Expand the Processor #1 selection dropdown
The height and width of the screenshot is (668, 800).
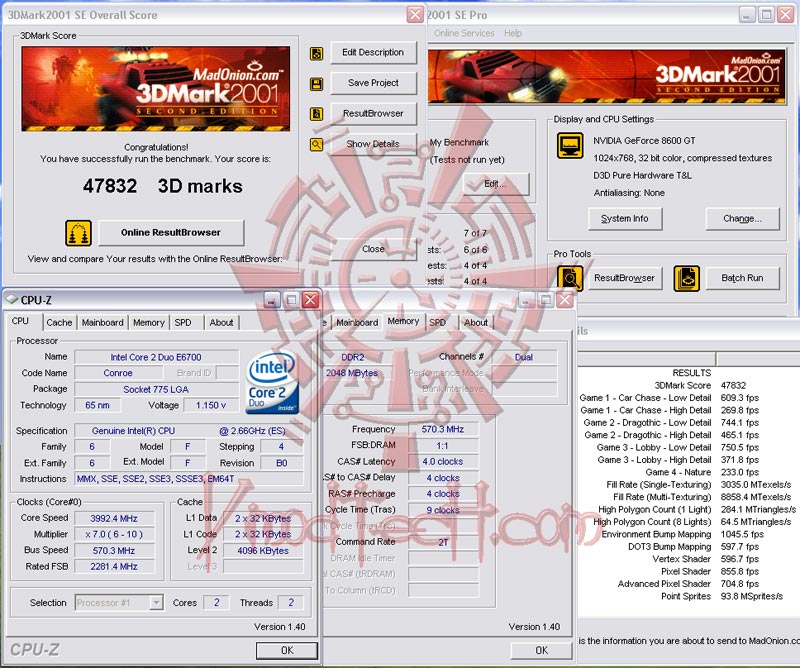pyautogui.click(x=157, y=603)
